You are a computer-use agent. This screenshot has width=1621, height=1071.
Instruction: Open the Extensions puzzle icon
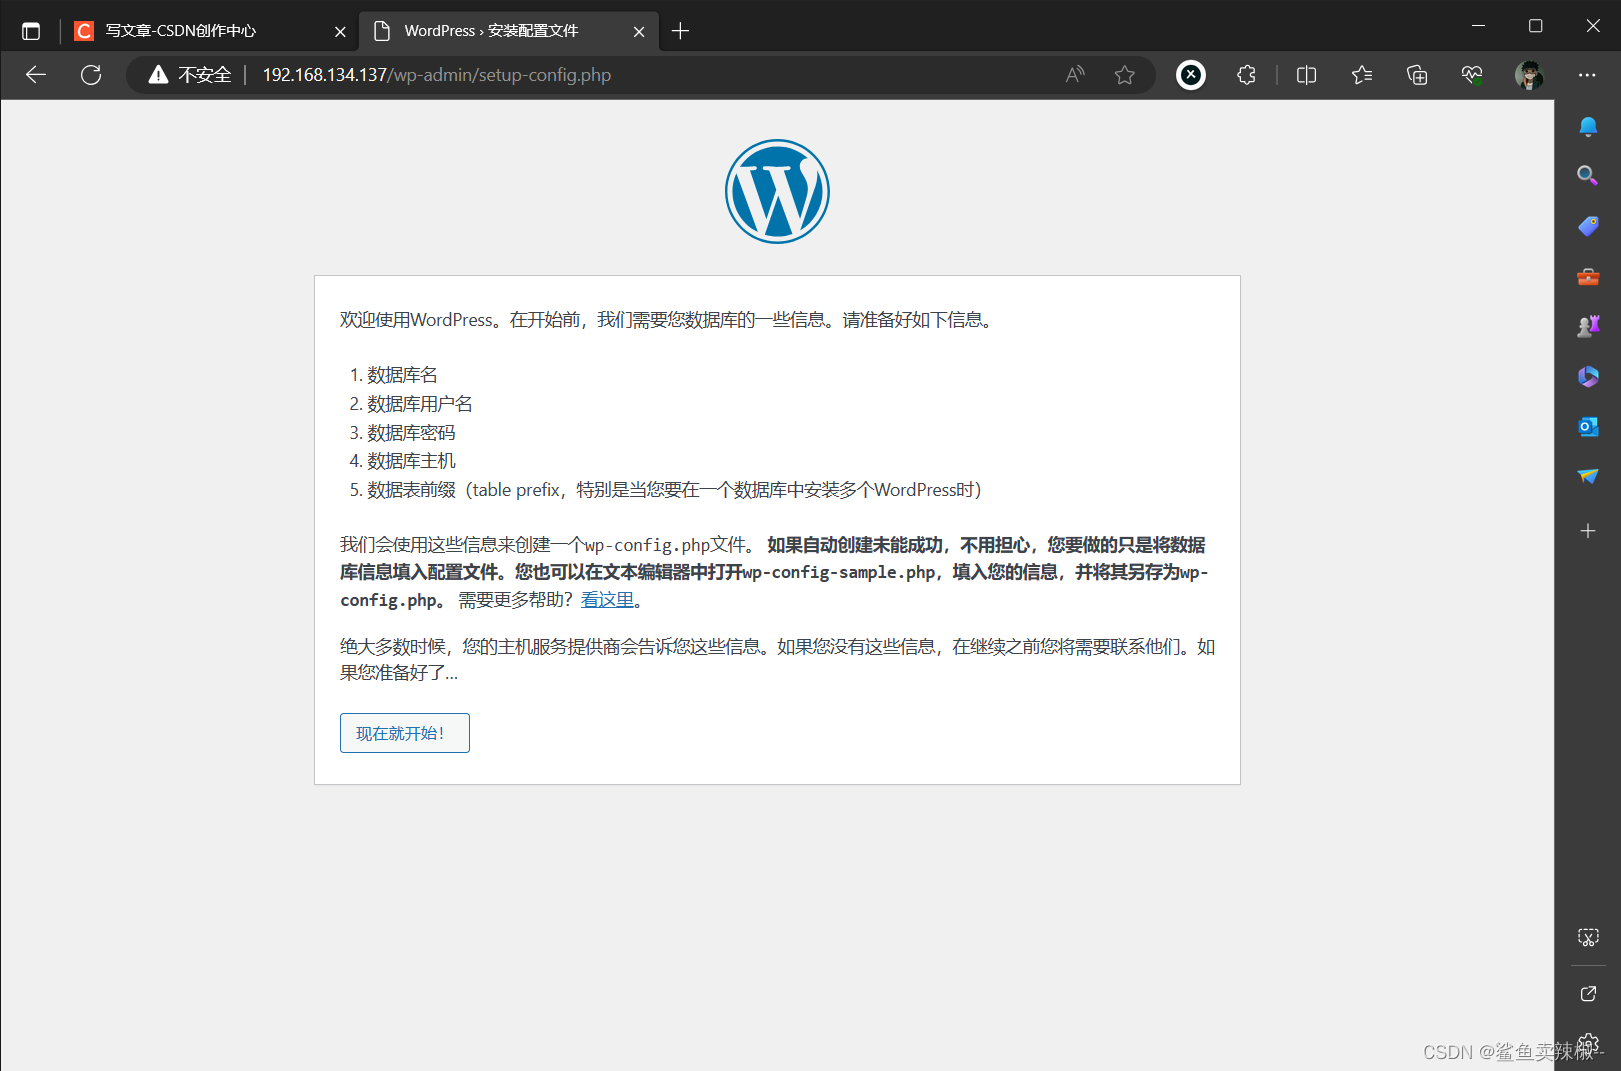1246,75
